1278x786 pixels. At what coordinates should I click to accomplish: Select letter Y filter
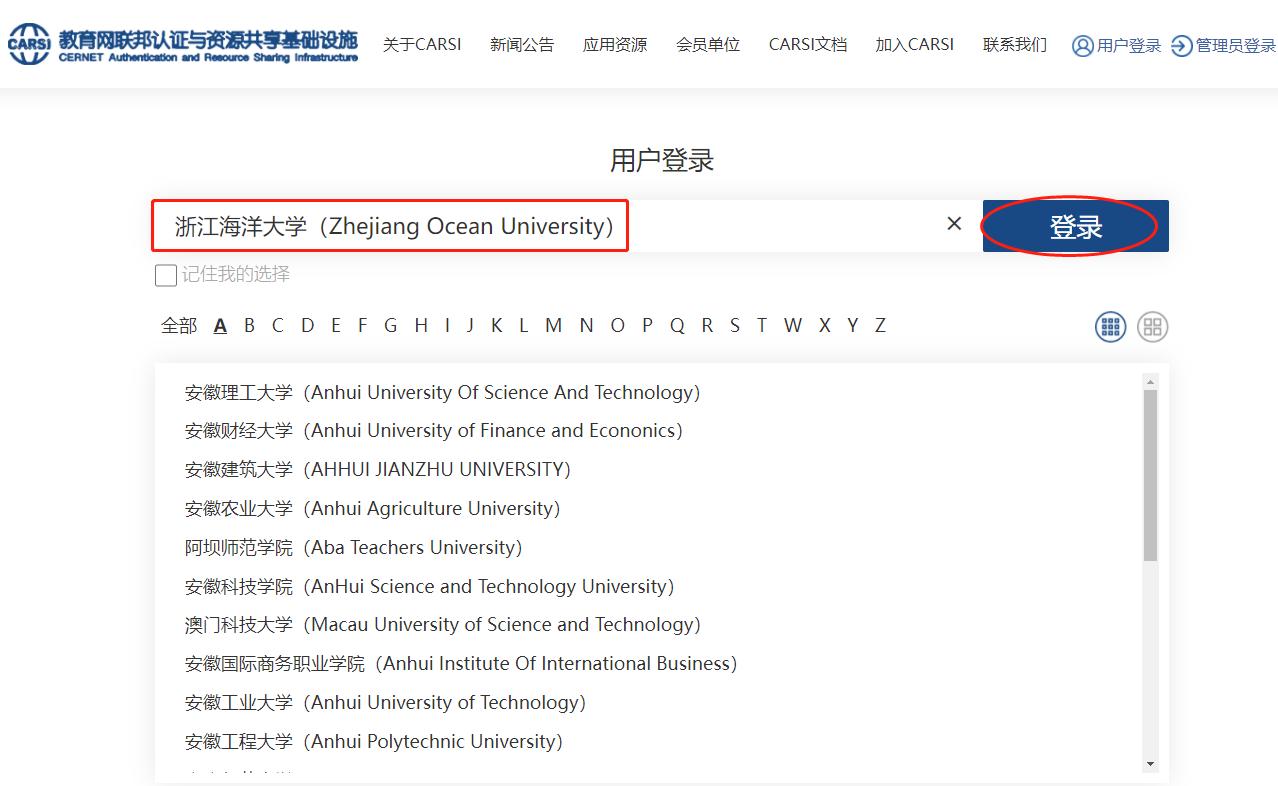pos(852,325)
